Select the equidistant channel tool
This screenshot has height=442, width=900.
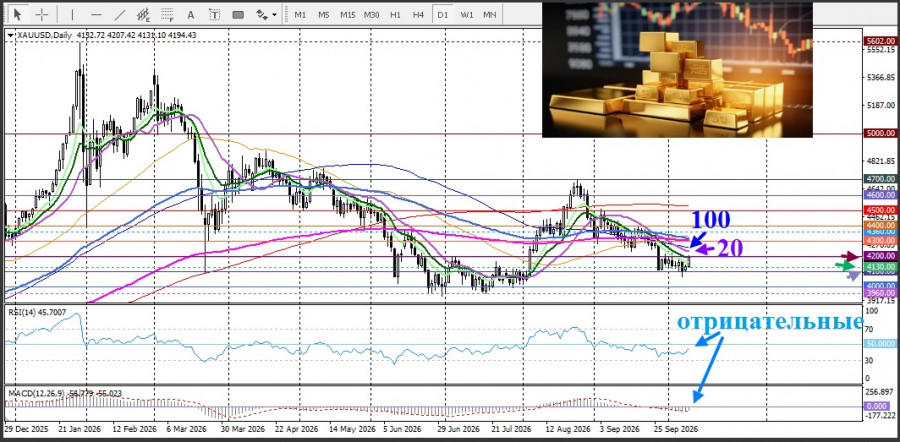[x=143, y=14]
